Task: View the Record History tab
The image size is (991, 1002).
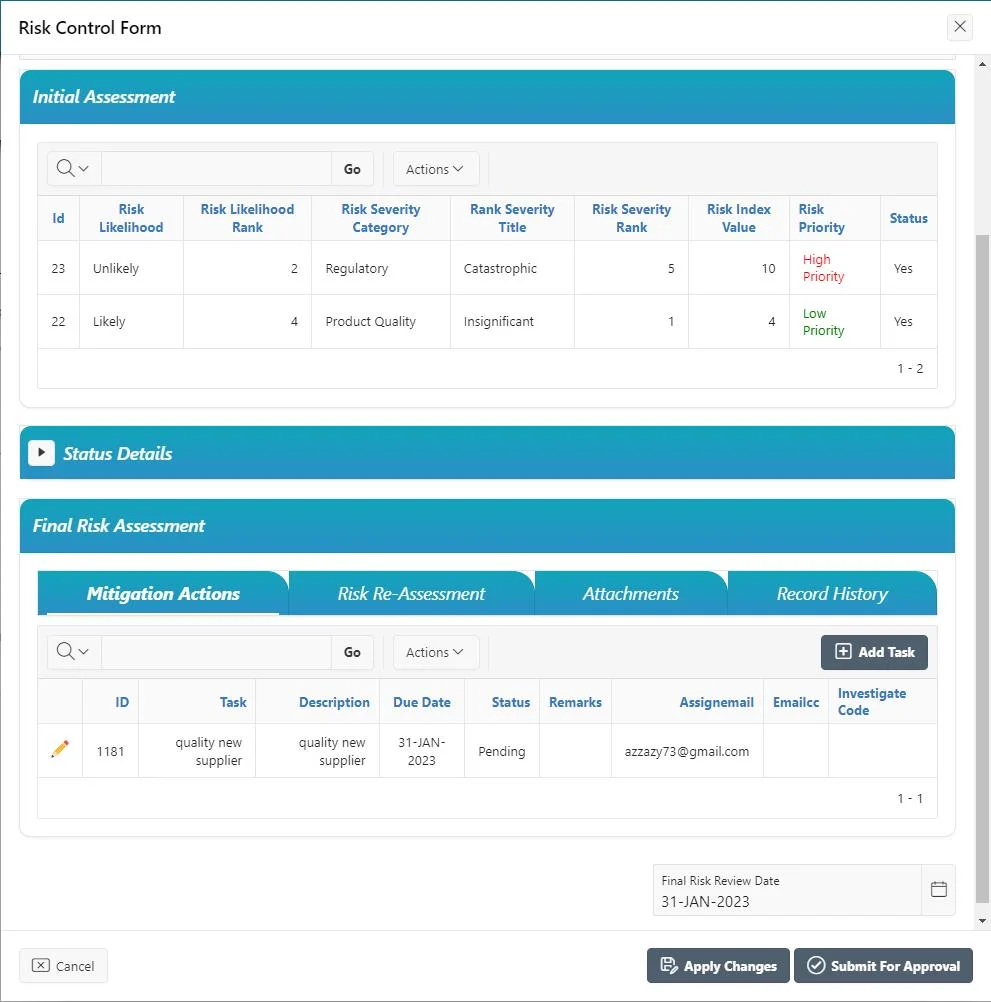Action: coord(833,593)
